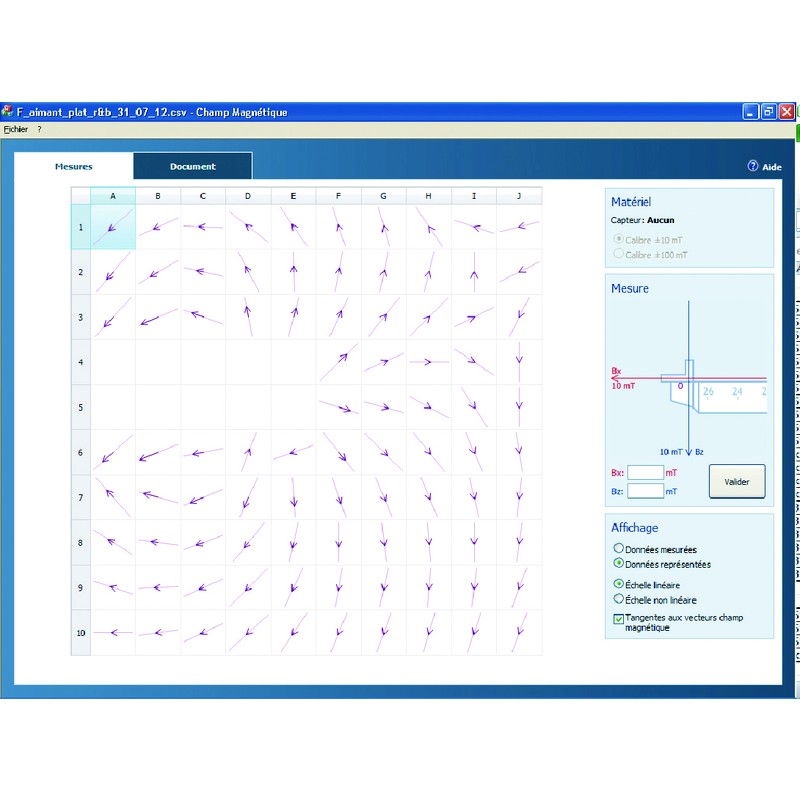Toggle Tangentes aux vecteurs champ magnétique checkbox
The image size is (800, 800).
tap(617, 619)
